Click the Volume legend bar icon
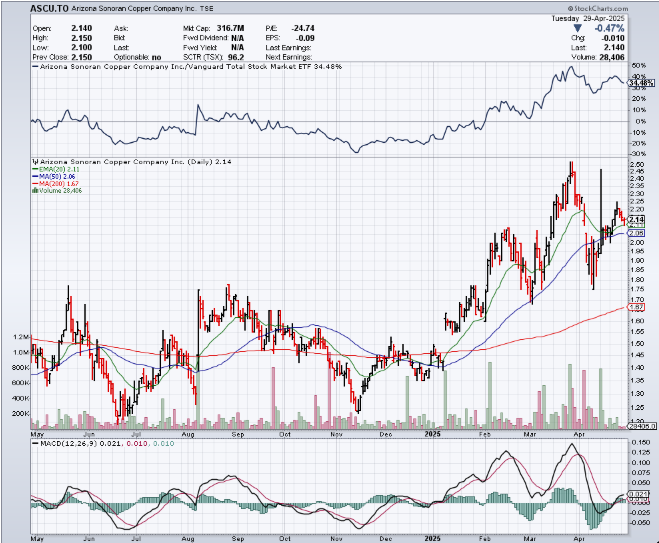The height and width of the screenshot is (543, 659). (35, 191)
